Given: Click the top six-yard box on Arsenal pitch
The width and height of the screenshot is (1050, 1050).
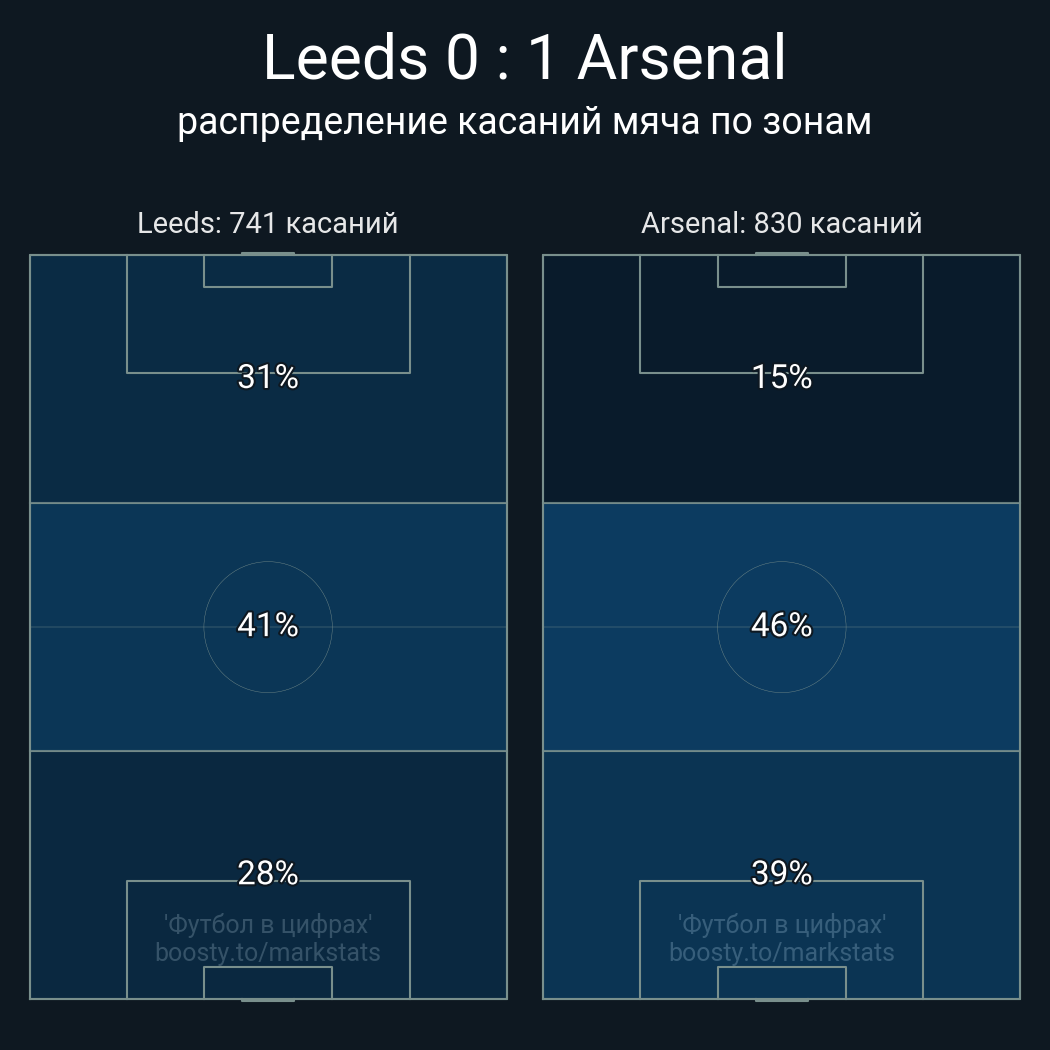Looking at the screenshot, I should point(782,271).
